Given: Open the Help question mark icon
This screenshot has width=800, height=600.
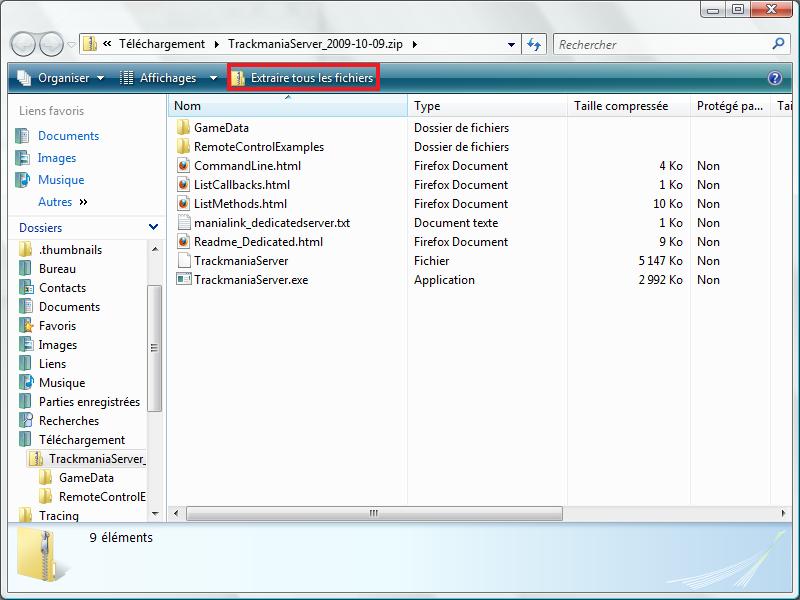Looking at the screenshot, I should click(774, 78).
